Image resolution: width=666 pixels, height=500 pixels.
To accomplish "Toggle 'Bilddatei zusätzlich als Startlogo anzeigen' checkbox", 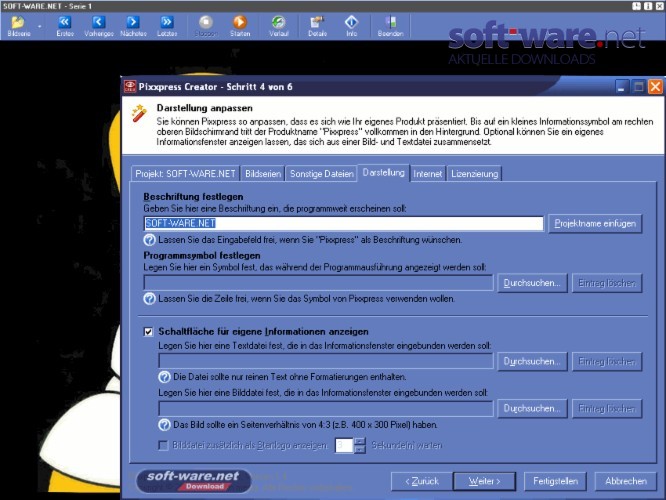I will coord(163,445).
